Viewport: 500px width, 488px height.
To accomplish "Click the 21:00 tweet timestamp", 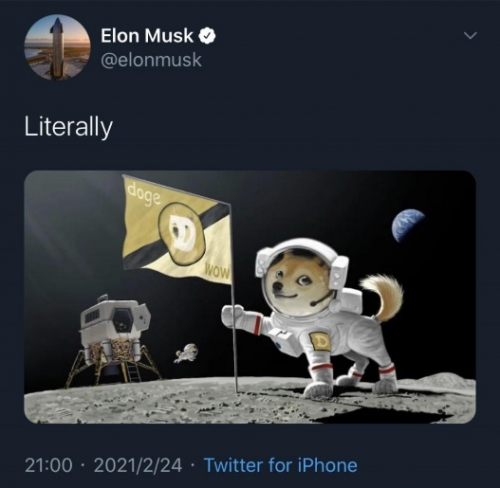I will 49,465.
